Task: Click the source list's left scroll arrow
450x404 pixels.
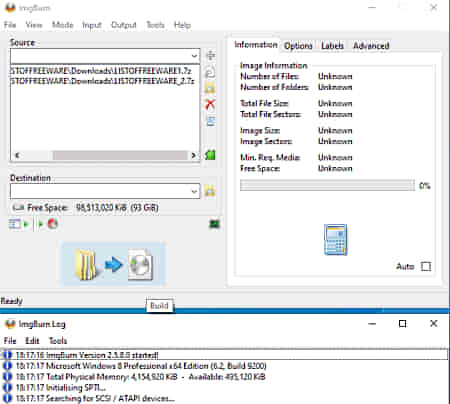Action: click(x=17, y=155)
